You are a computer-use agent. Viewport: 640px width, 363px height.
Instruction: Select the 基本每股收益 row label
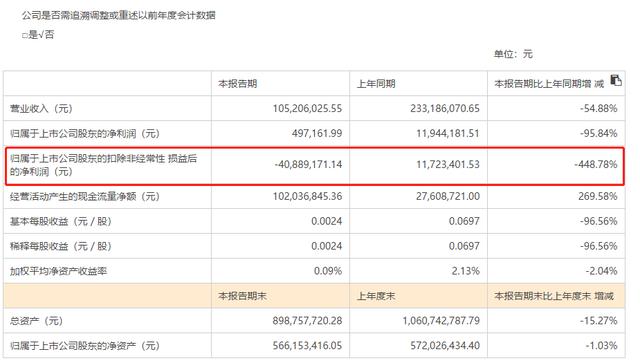click(x=61, y=221)
